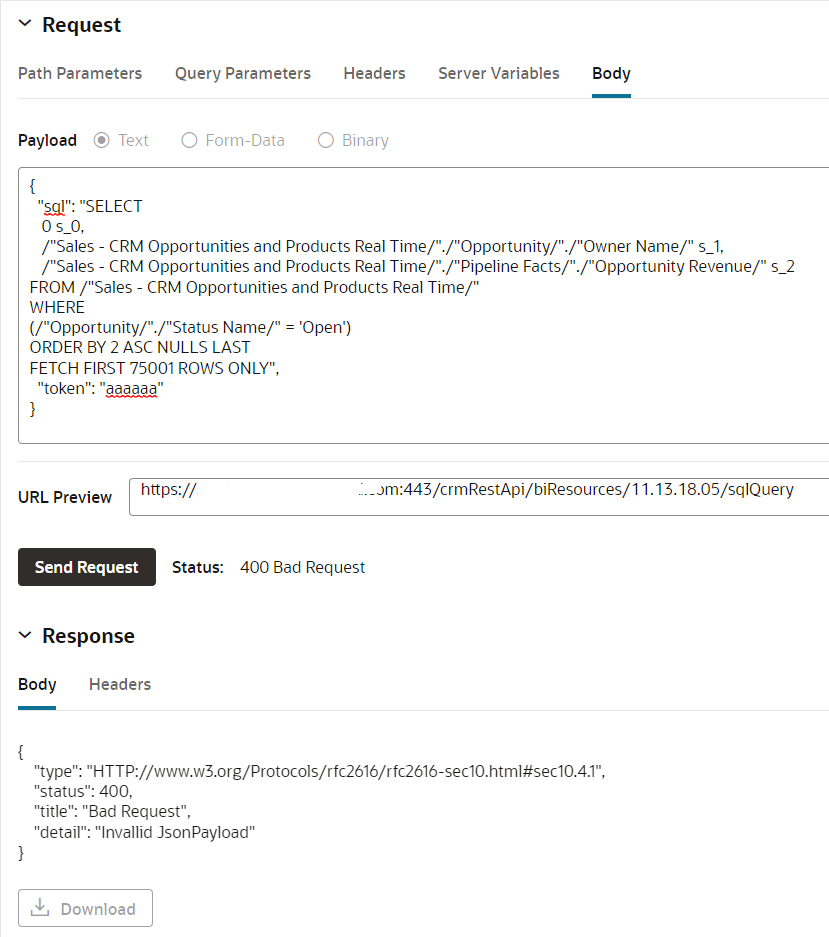Click the Owner Name s_1 payload line

[383, 247]
